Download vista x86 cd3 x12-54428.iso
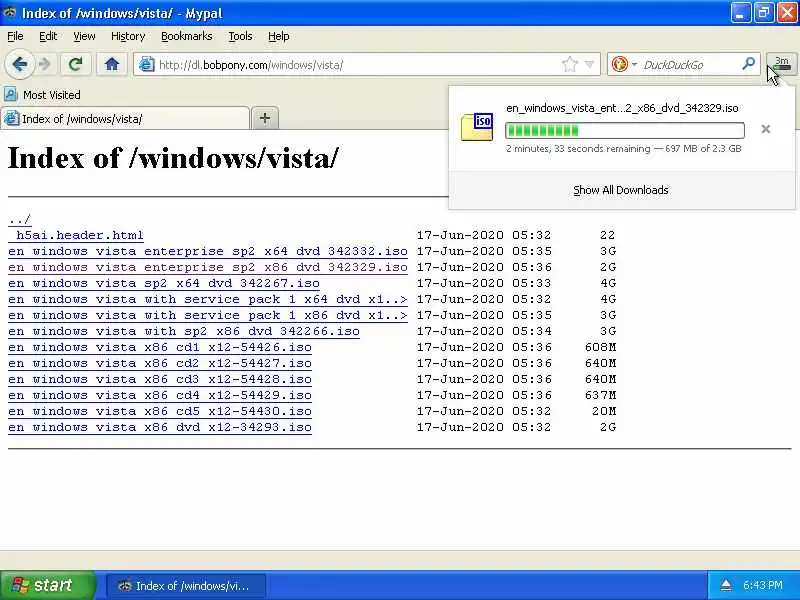Image resolution: width=800 pixels, height=600 pixels. pos(160,380)
